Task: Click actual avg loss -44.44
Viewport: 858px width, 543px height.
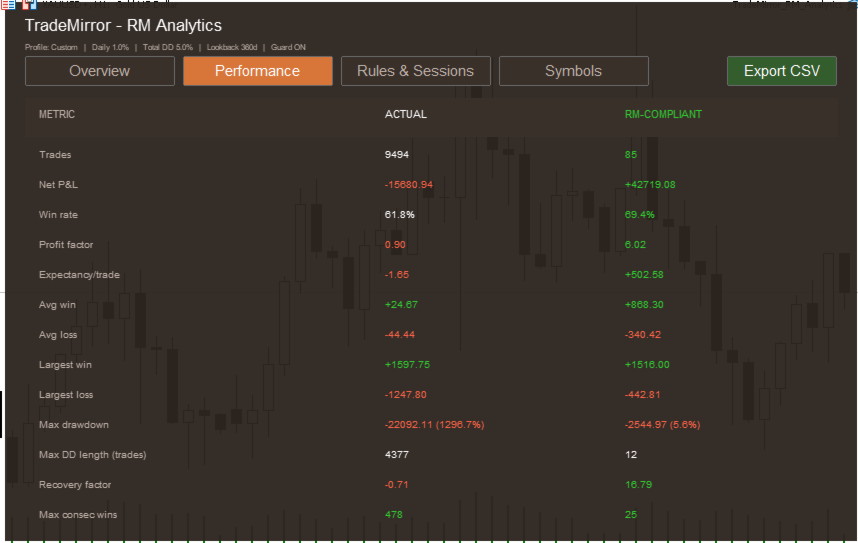Action: [399, 335]
